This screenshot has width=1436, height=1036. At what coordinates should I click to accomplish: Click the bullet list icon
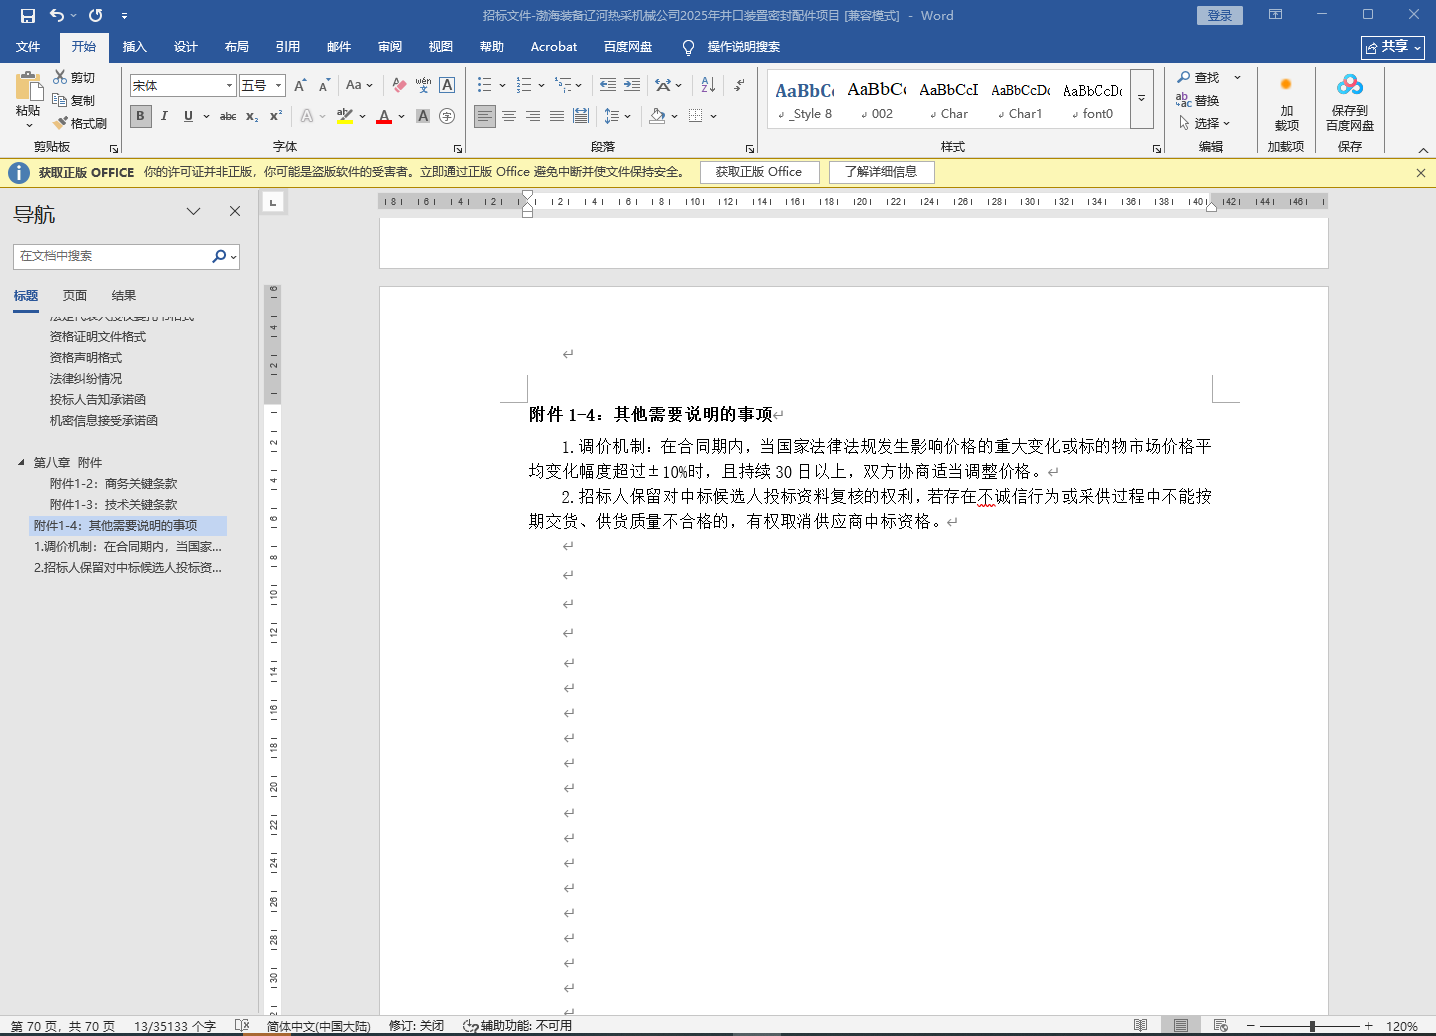[x=485, y=85]
